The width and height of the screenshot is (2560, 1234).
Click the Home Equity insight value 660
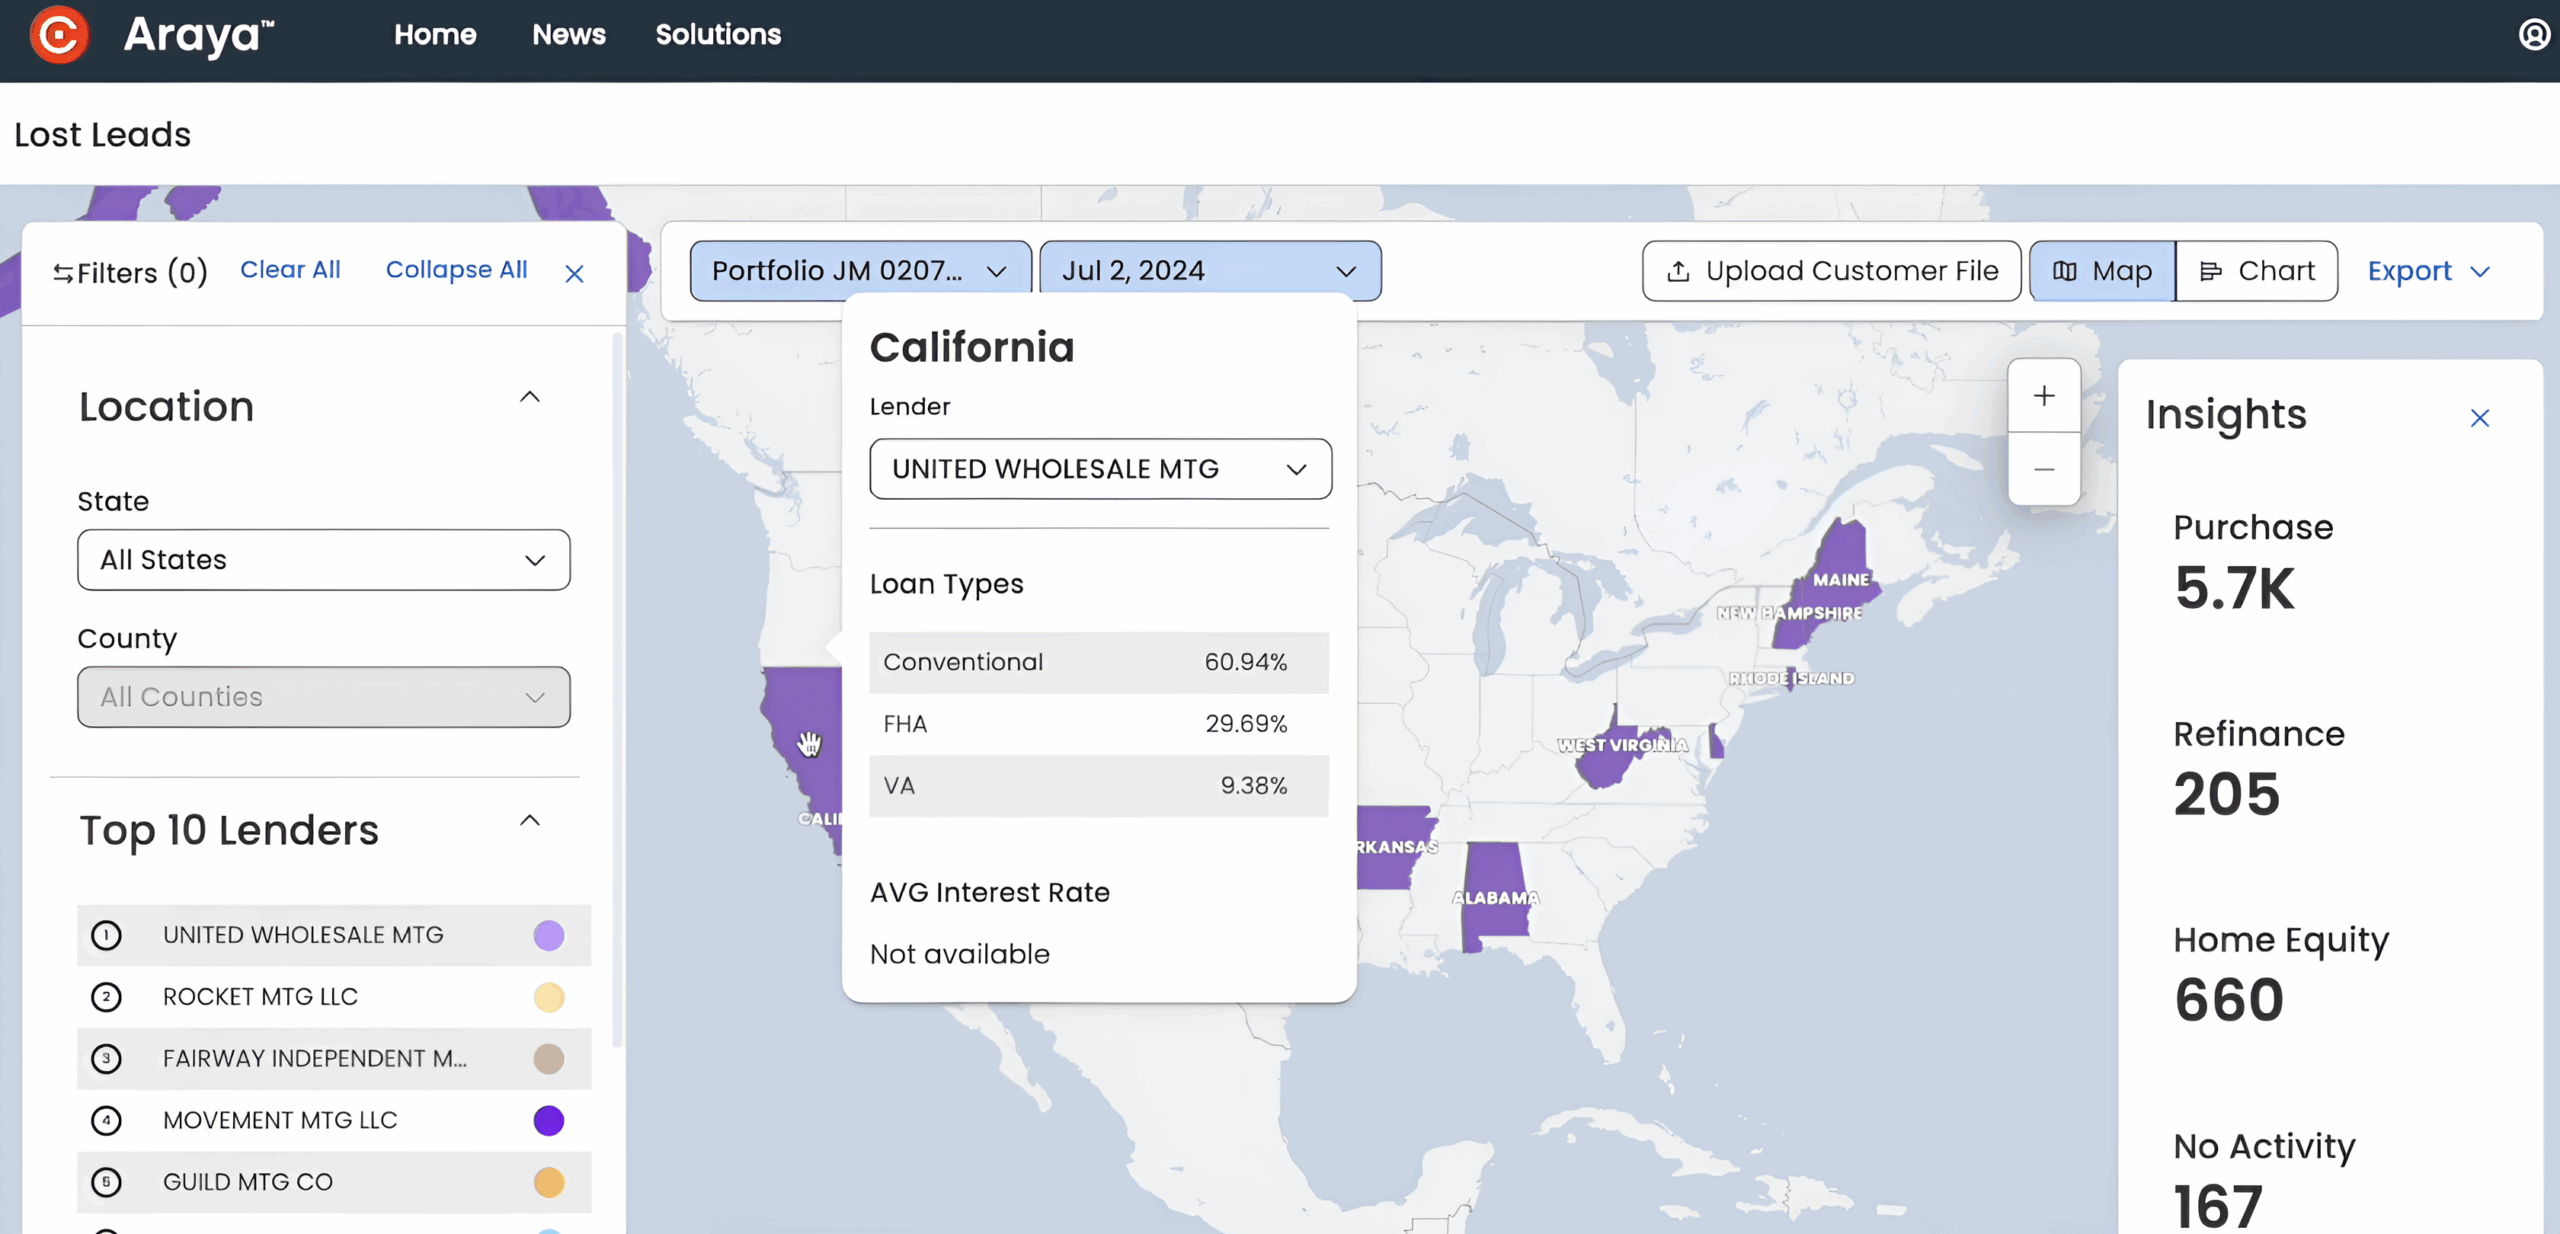[x=2229, y=1000]
